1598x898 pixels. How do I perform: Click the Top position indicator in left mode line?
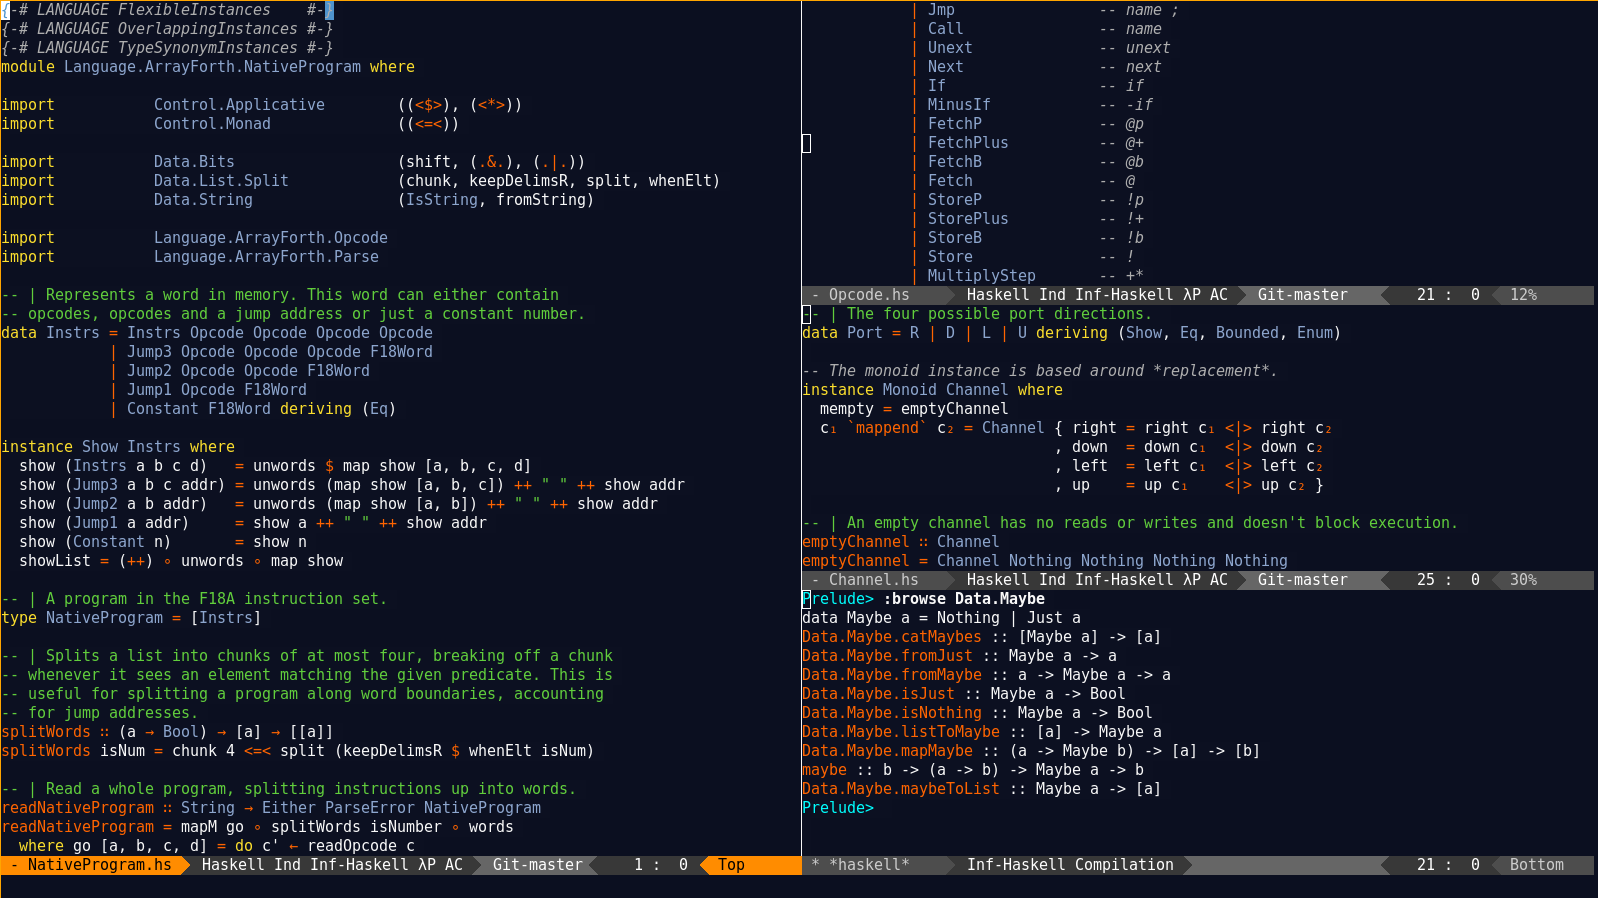(731, 865)
